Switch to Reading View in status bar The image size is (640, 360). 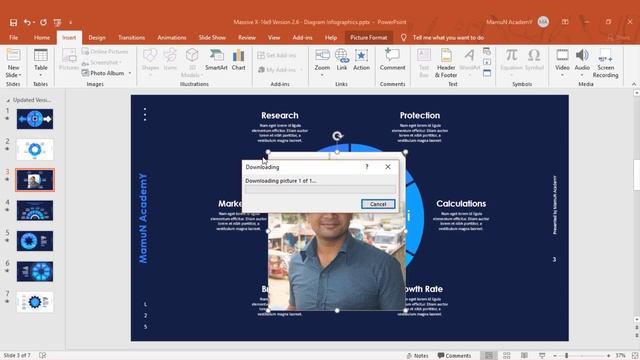click(524, 356)
